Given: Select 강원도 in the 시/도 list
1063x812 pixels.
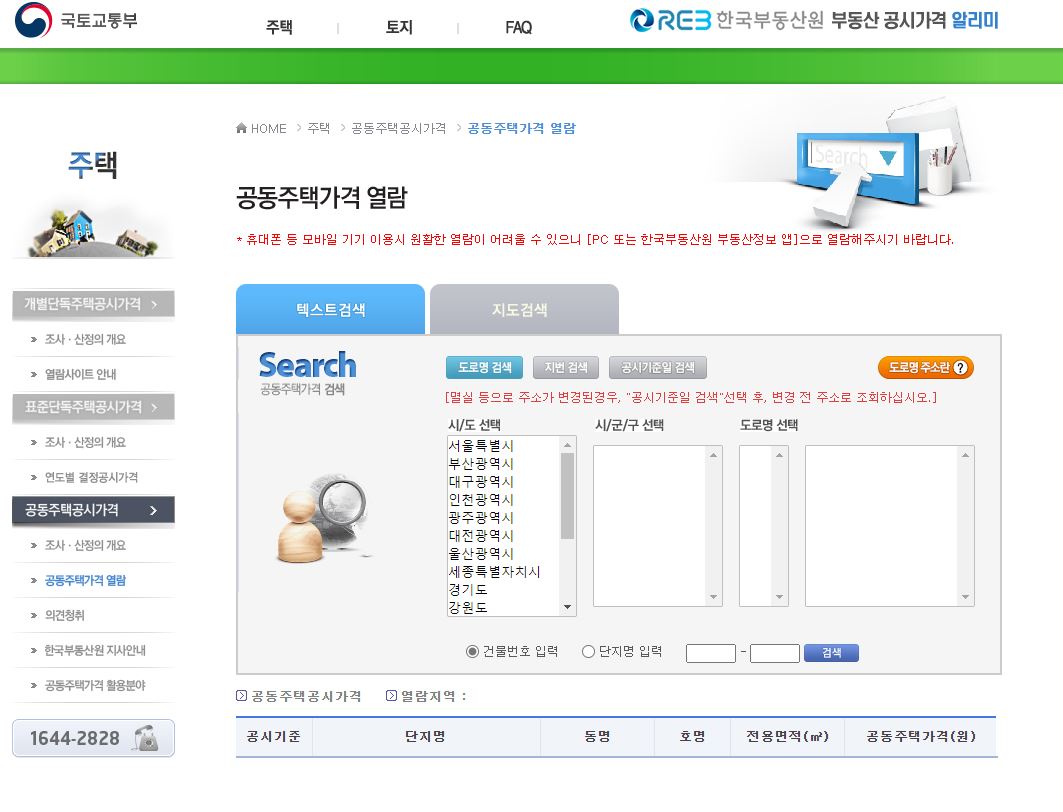Looking at the screenshot, I should (x=504, y=607).
